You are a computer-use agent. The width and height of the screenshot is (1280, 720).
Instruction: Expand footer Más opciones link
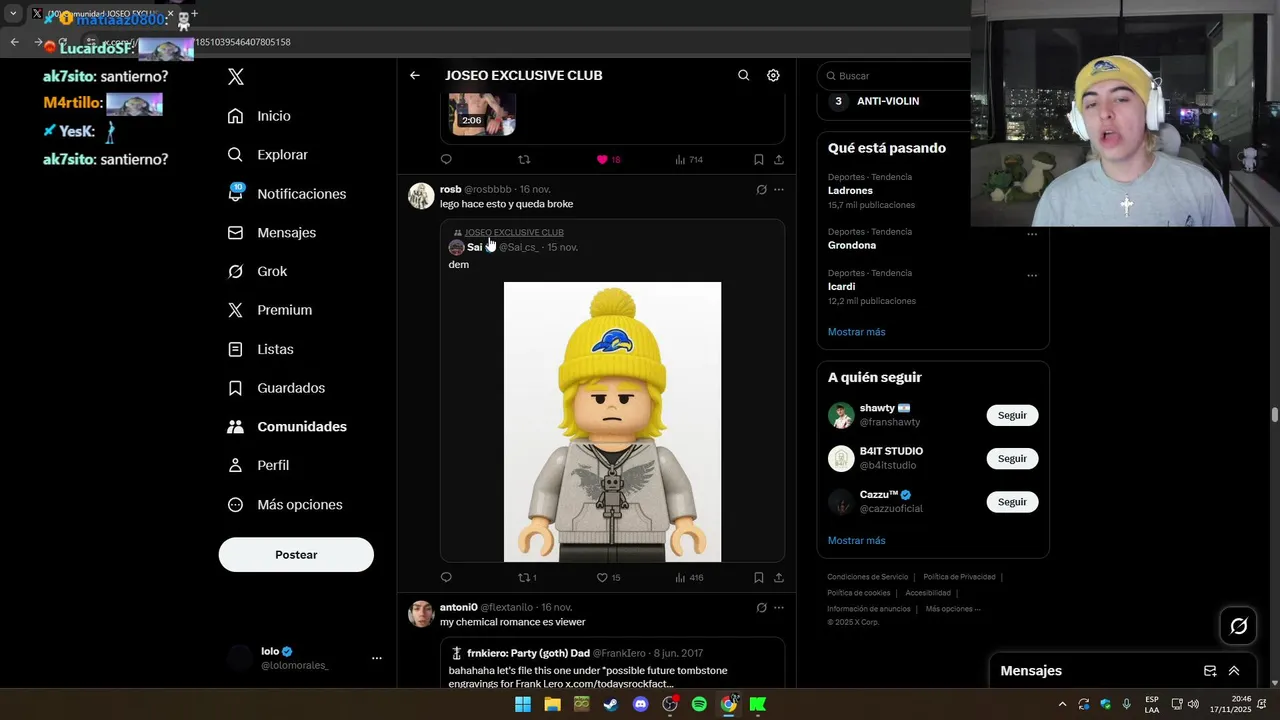click(952, 609)
